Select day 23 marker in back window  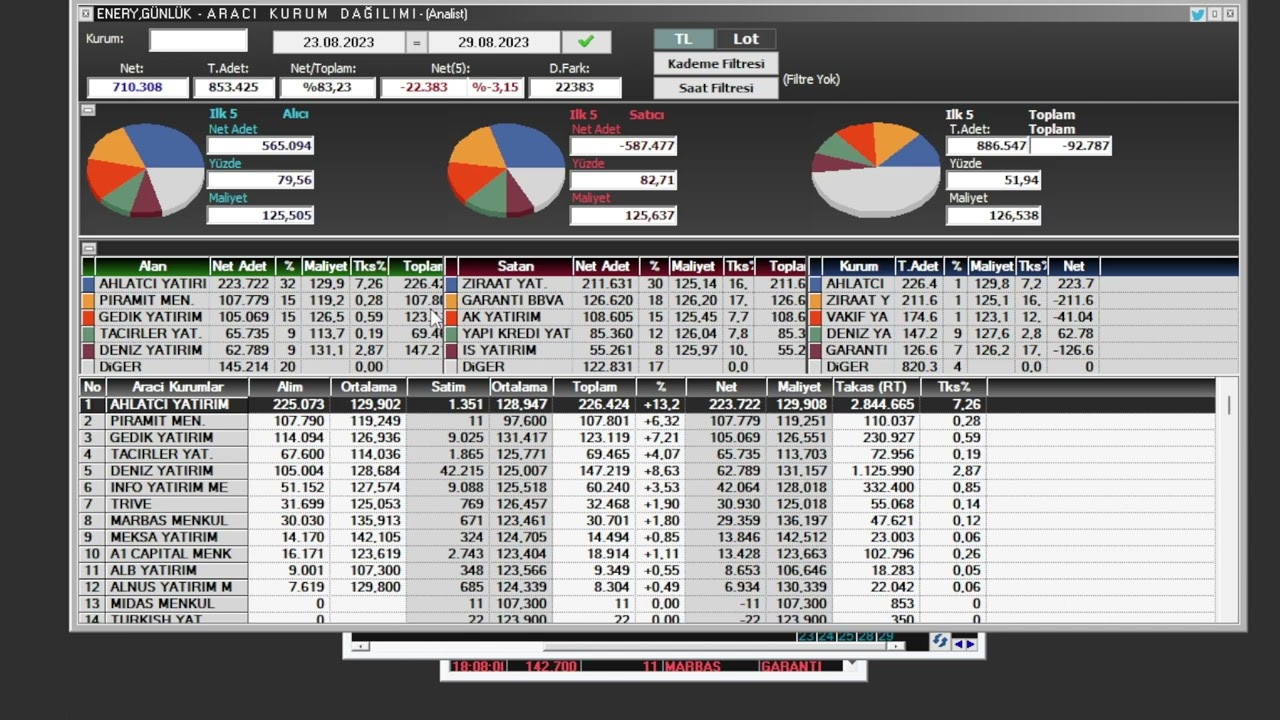coord(805,636)
